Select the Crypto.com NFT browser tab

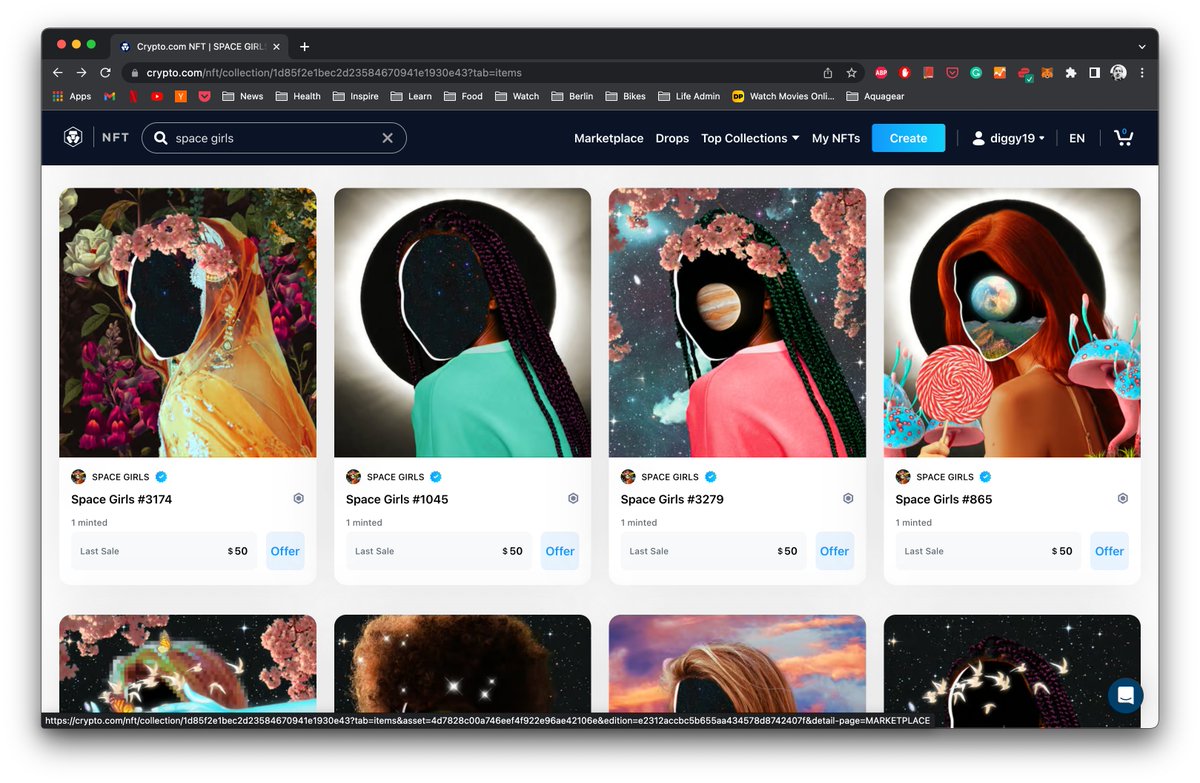[x=198, y=46]
